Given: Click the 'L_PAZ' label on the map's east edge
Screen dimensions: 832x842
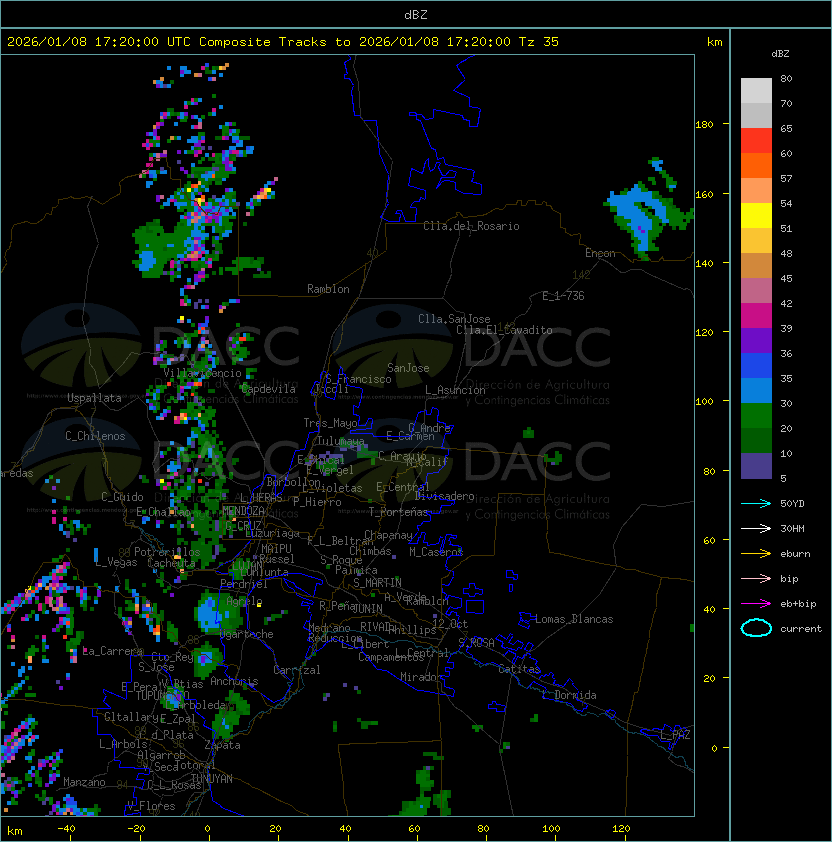Looking at the screenshot, I should point(675,735).
